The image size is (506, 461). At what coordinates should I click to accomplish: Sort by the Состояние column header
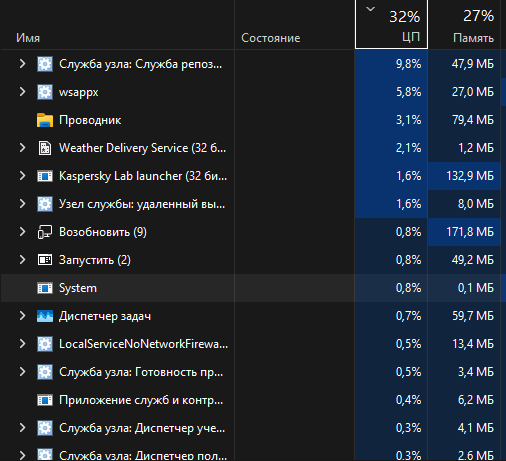coord(294,25)
